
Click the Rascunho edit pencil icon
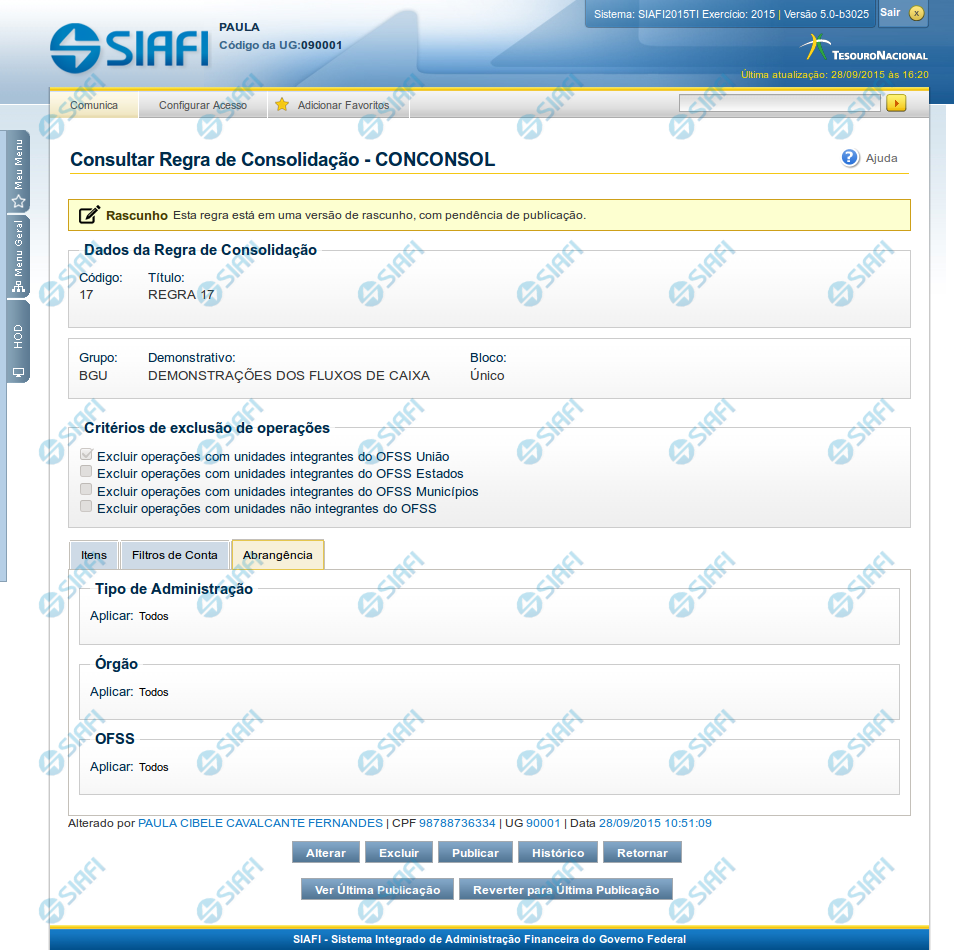point(89,215)
